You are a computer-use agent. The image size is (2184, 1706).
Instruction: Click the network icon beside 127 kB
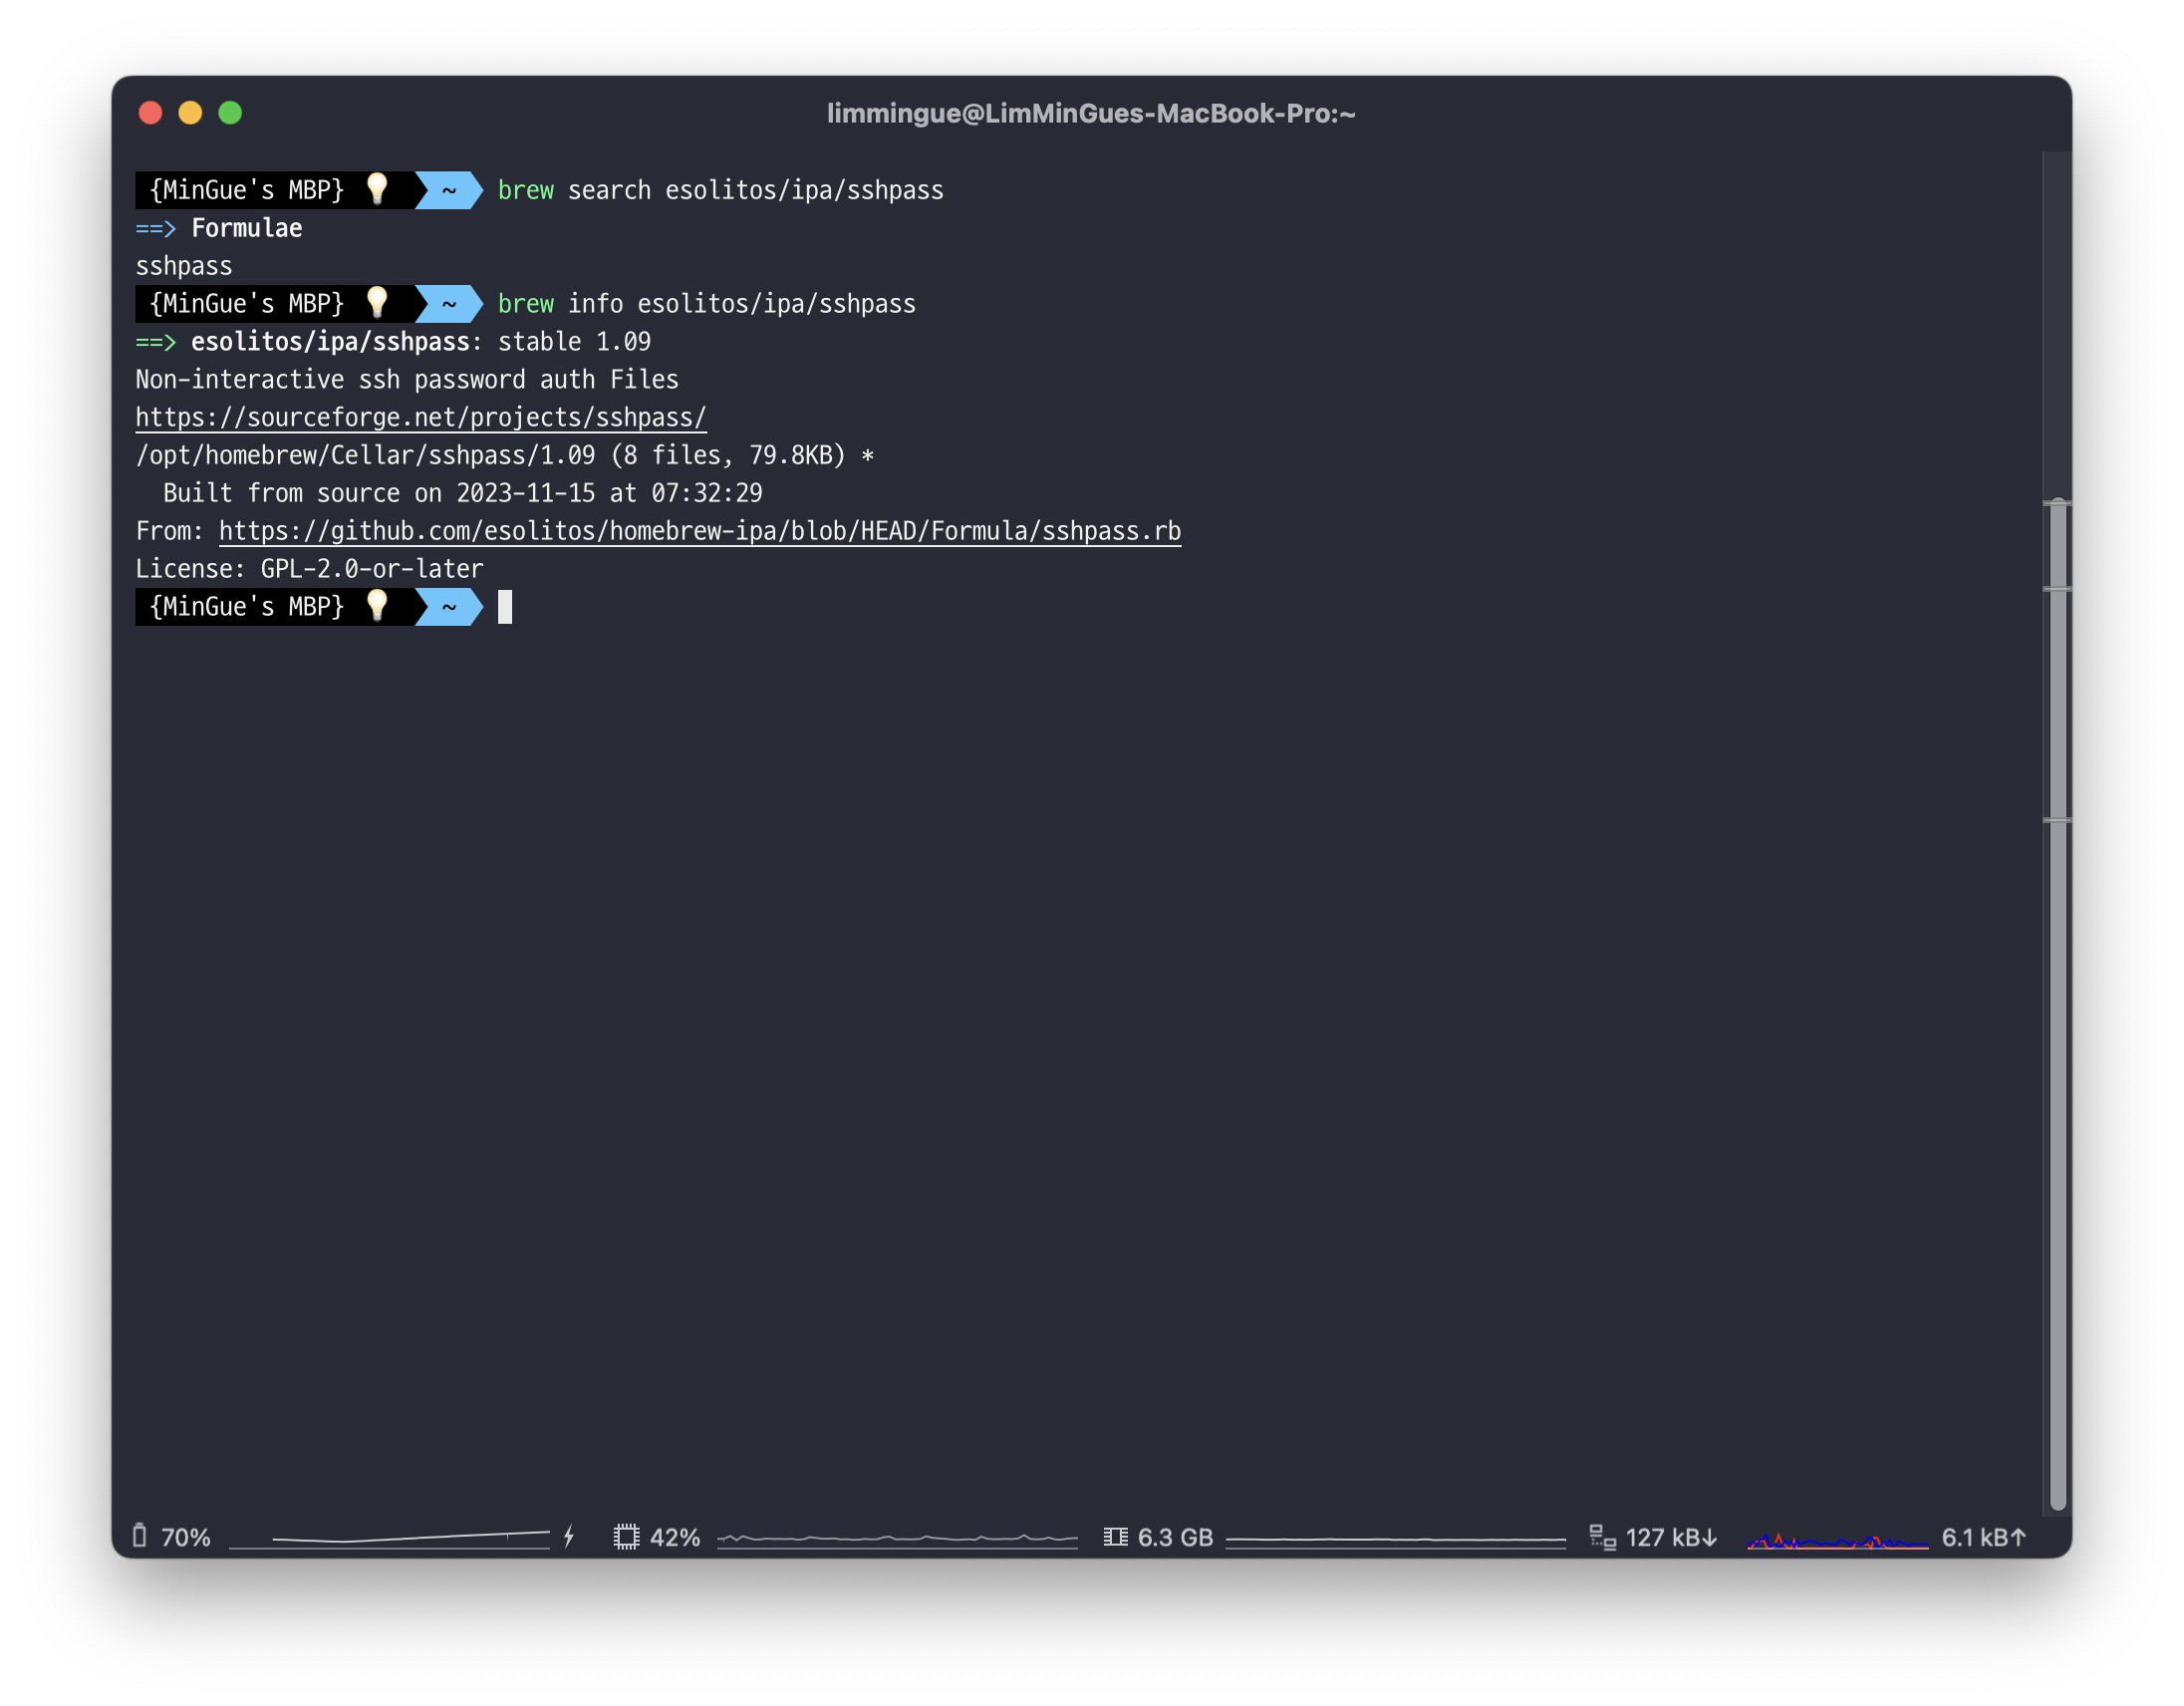coord(1602,1537)
